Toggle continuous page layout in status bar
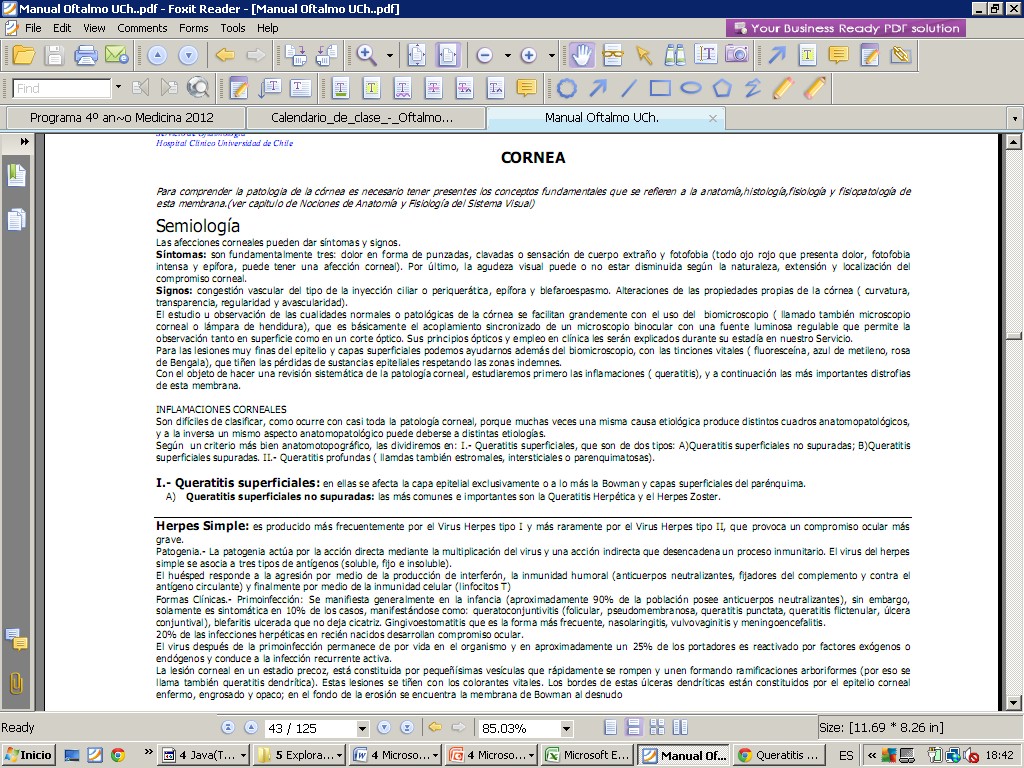This screenshot has width=1024, height=768. point(633,727)
